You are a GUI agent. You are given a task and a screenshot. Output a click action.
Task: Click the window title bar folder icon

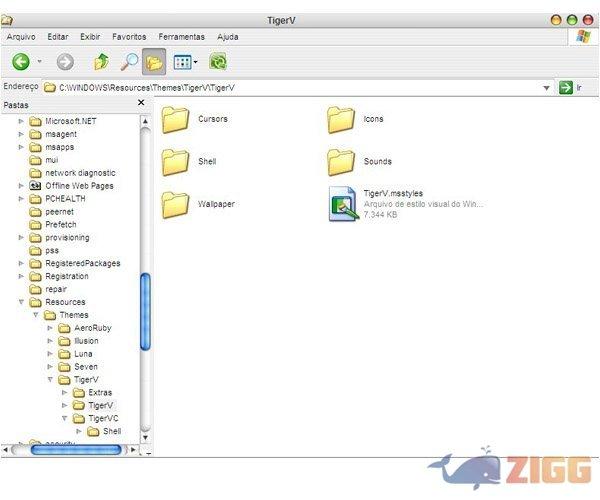coord(7,20)
